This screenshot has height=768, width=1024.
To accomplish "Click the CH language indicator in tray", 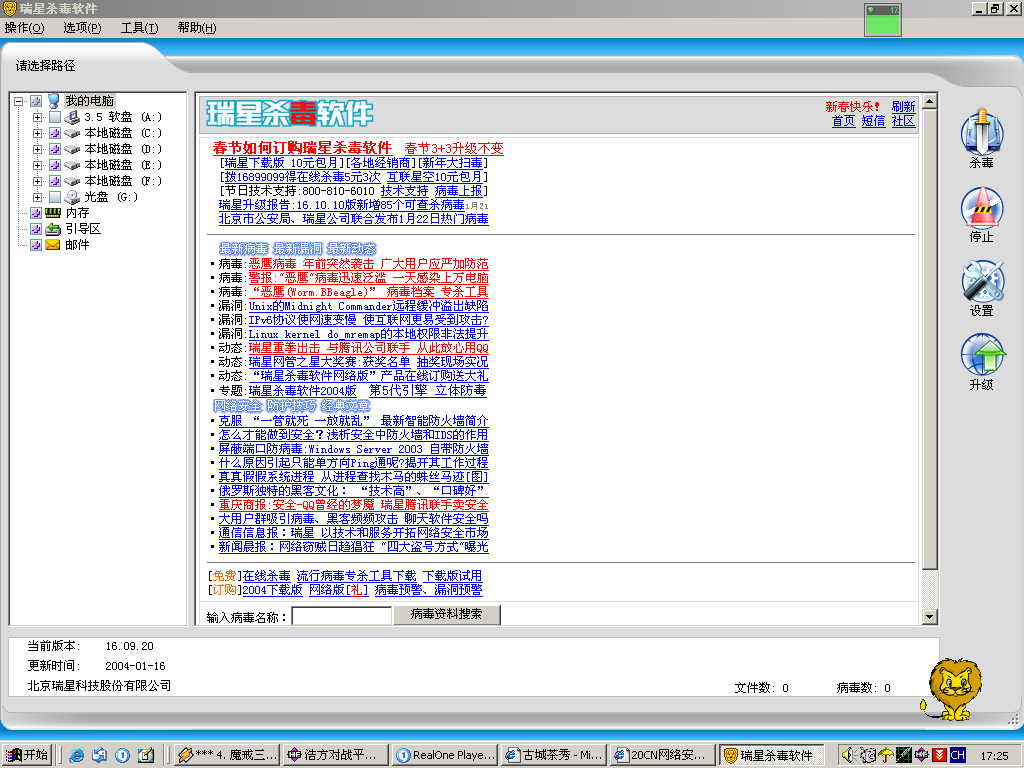I will (x=957, y=755).
